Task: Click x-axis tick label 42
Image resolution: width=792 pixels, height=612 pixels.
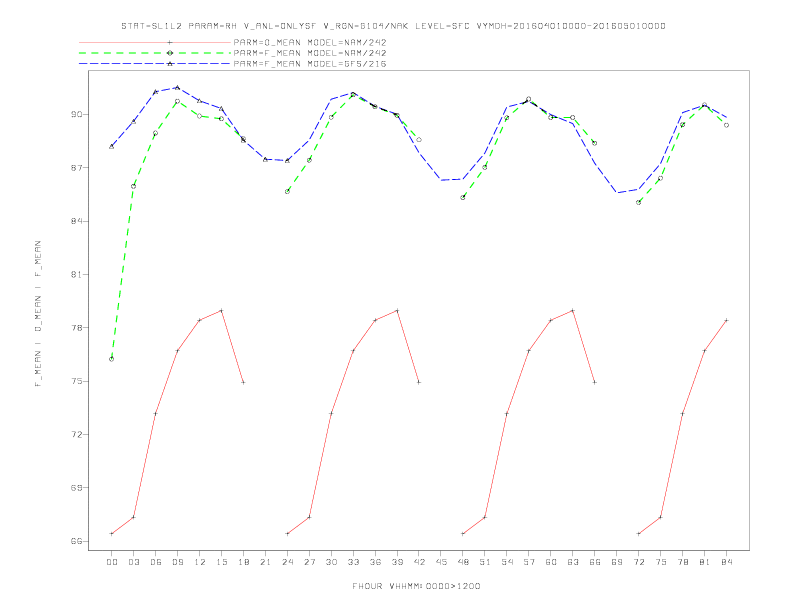Action: coord(419,562)
